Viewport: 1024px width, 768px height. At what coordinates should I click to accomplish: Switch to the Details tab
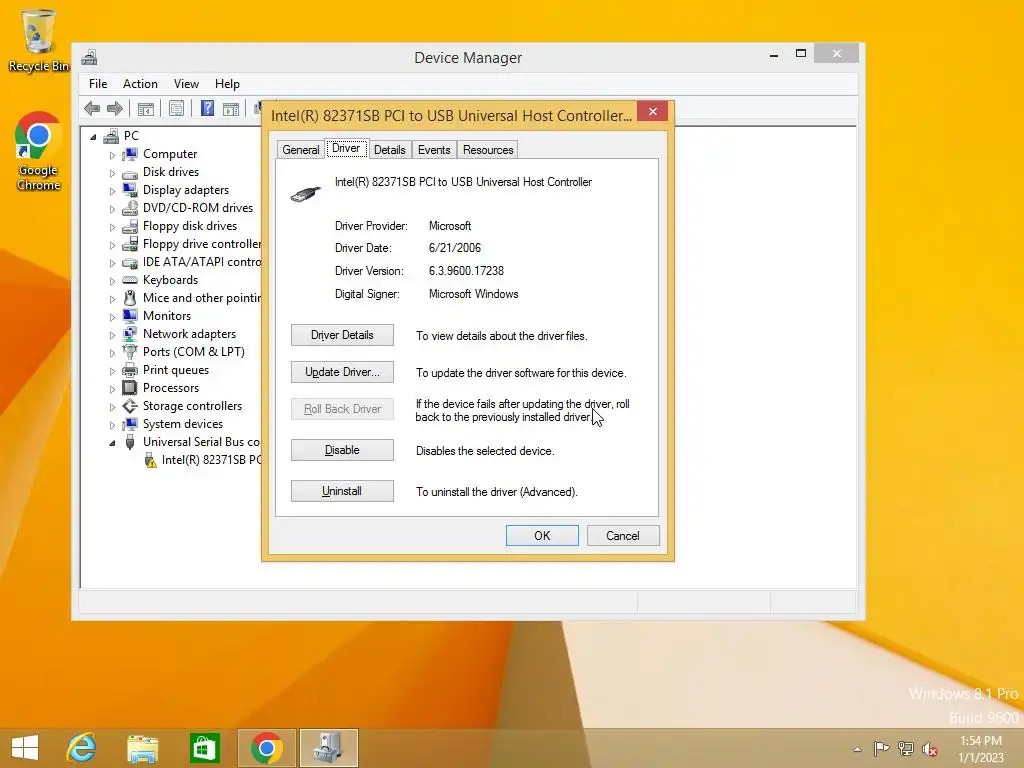point(389,150)
